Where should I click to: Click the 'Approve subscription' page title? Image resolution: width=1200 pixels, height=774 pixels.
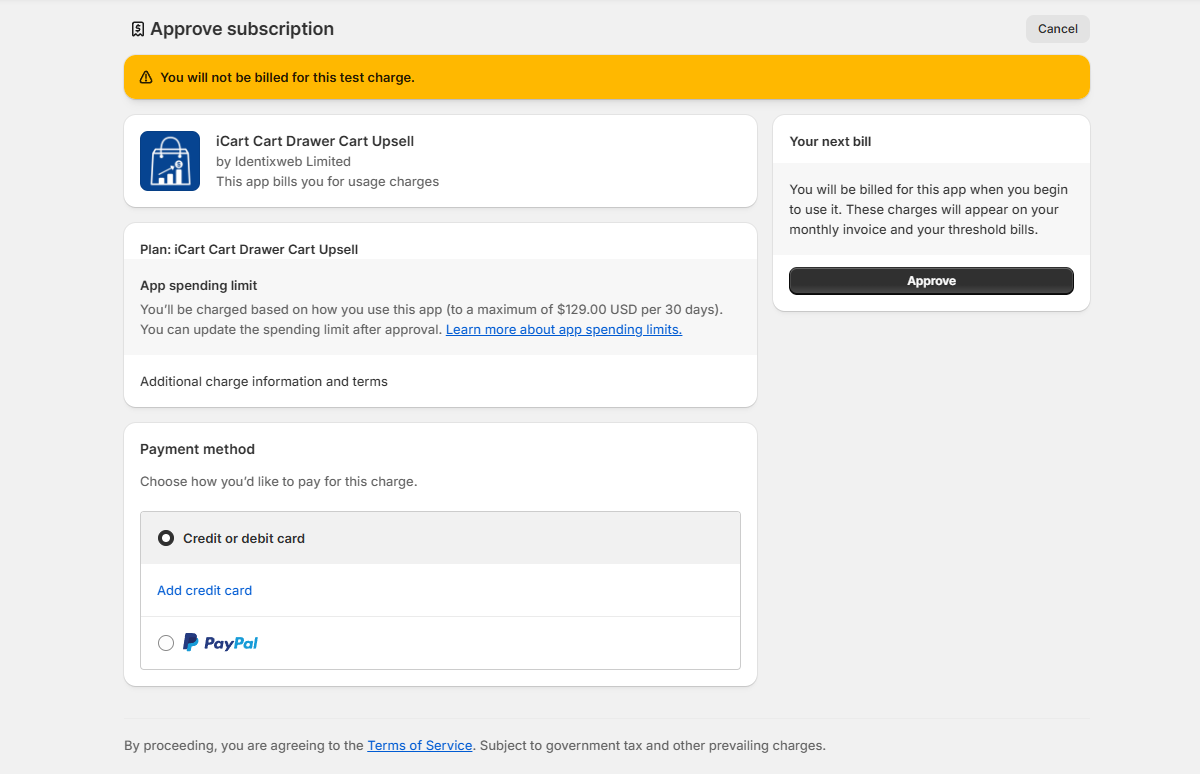pos(242,29)
